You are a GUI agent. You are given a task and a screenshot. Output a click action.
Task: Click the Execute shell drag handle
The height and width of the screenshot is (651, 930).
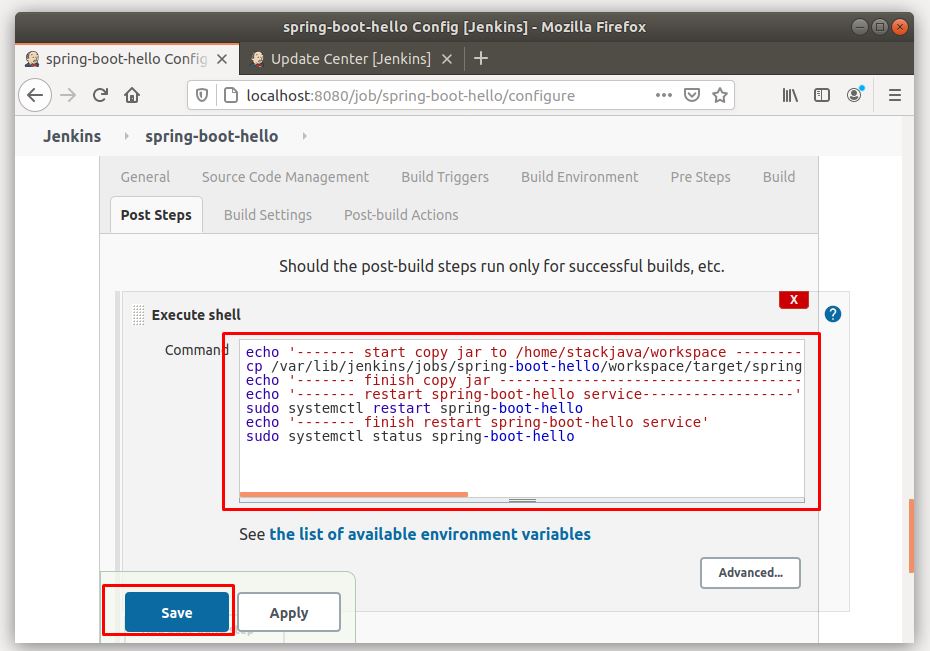point(138,315)
